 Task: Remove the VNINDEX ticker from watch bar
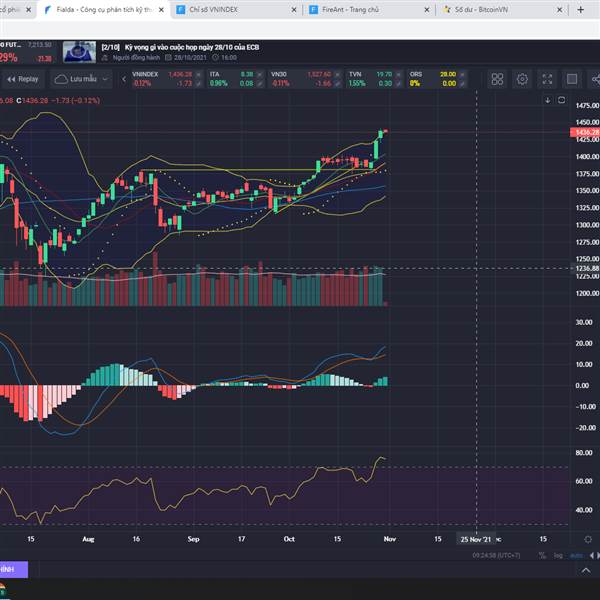click(x=198, y=75)
